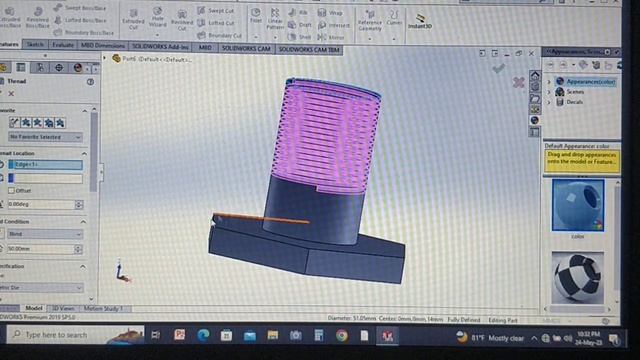
Task: Click the Edge<1> selection field
Action: [45, 164]
